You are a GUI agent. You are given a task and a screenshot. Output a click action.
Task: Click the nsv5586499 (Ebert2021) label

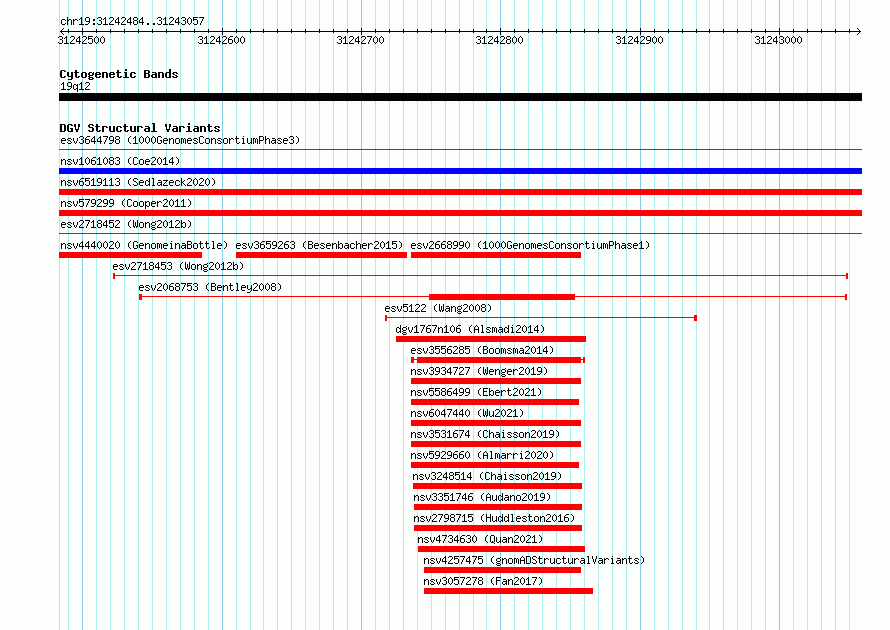pos(476,392)
